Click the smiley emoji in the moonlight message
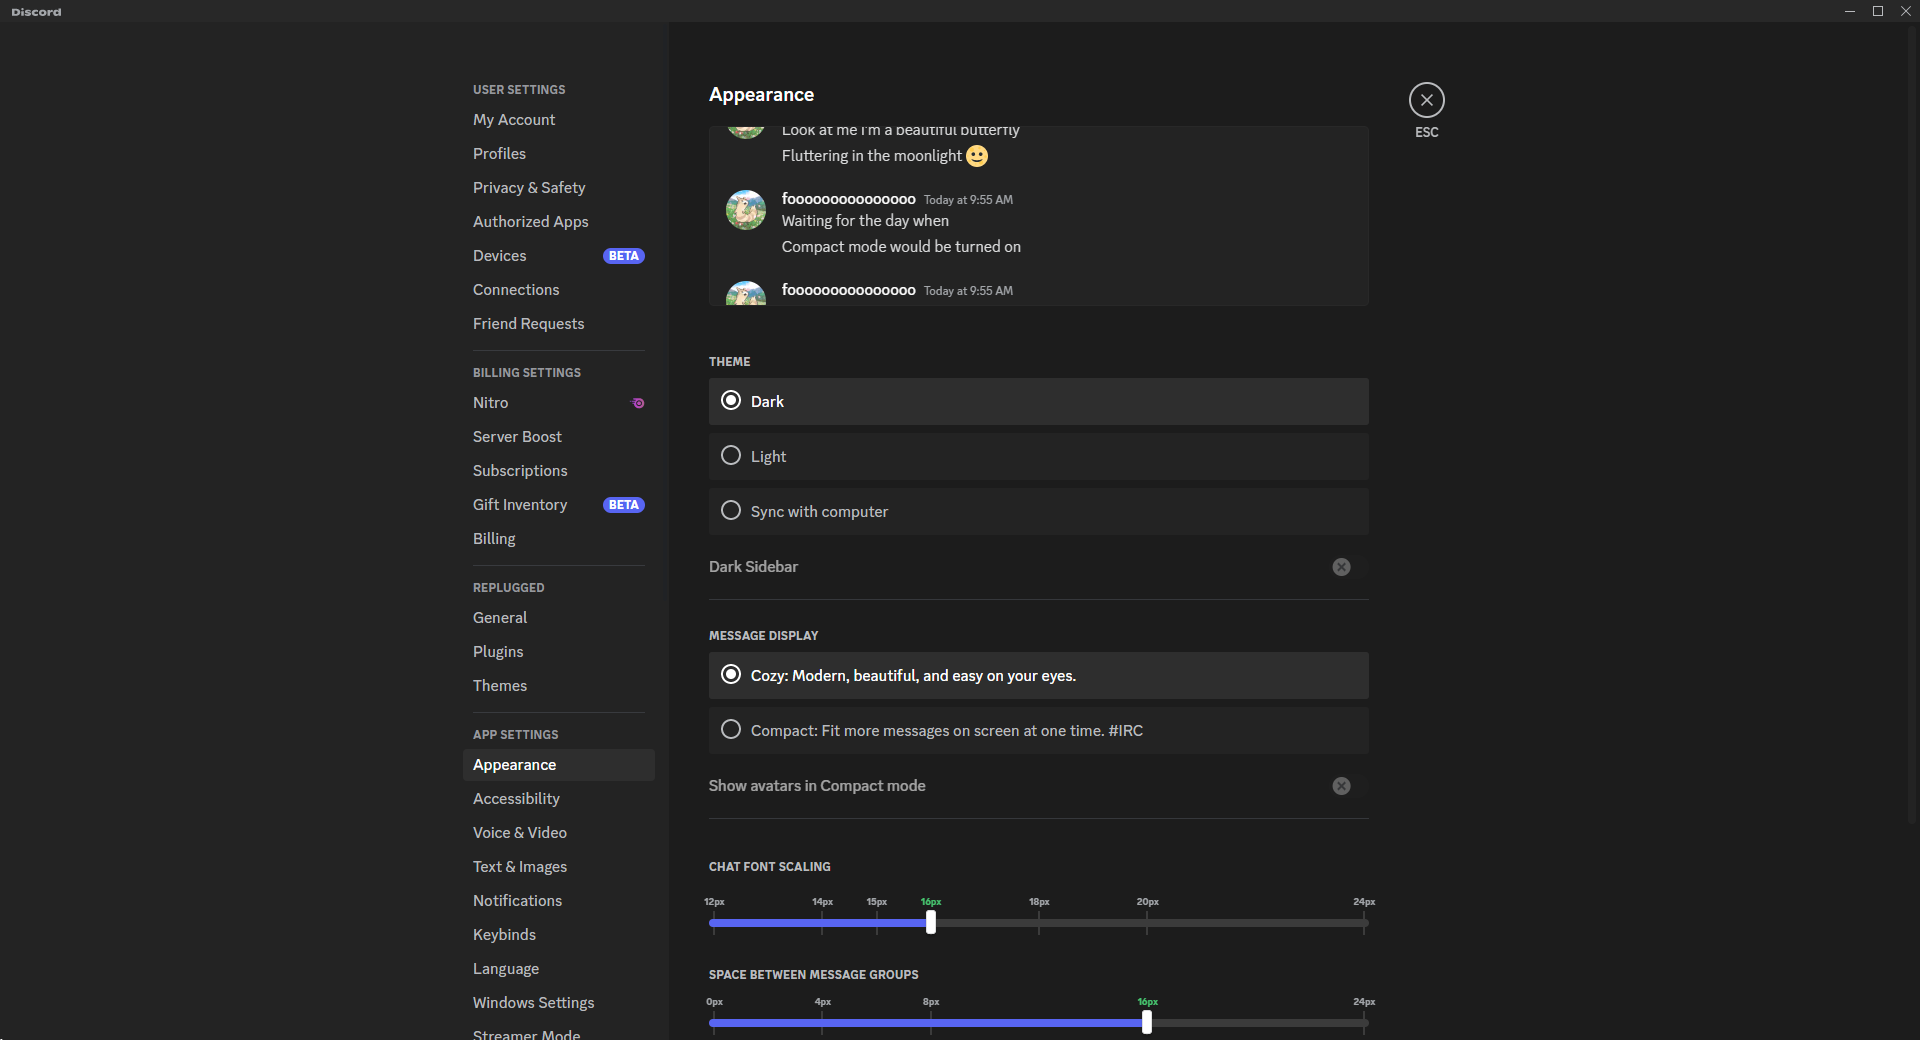The height and width of the screenshot is (1040, 1920). [977, 156]
